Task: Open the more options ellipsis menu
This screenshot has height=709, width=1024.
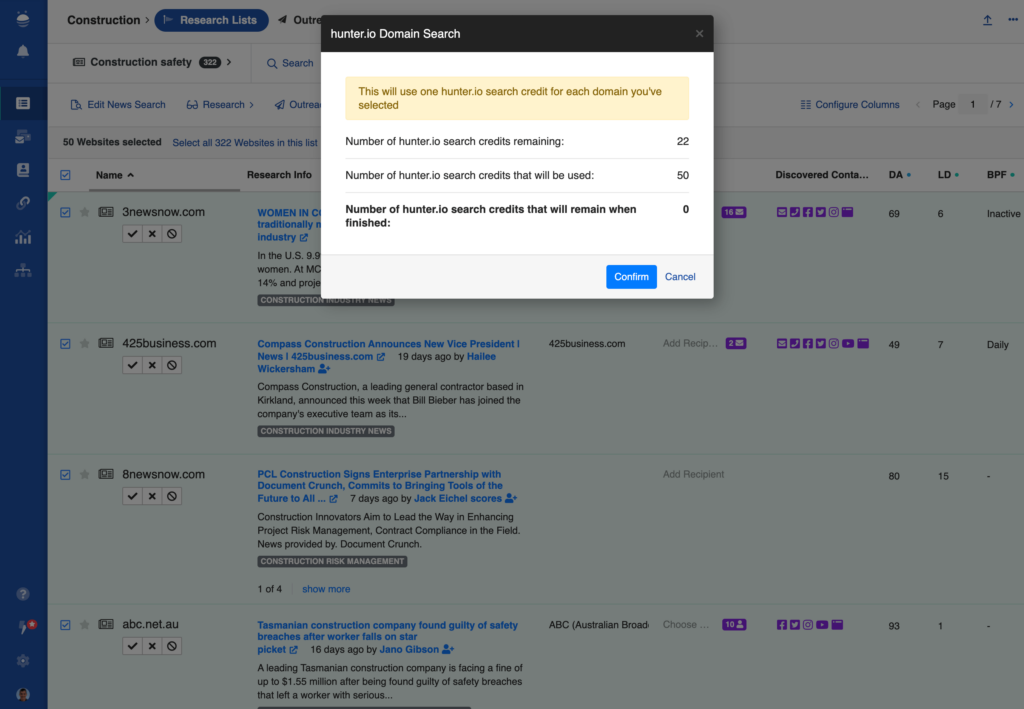Action: tap(1013, 20)
